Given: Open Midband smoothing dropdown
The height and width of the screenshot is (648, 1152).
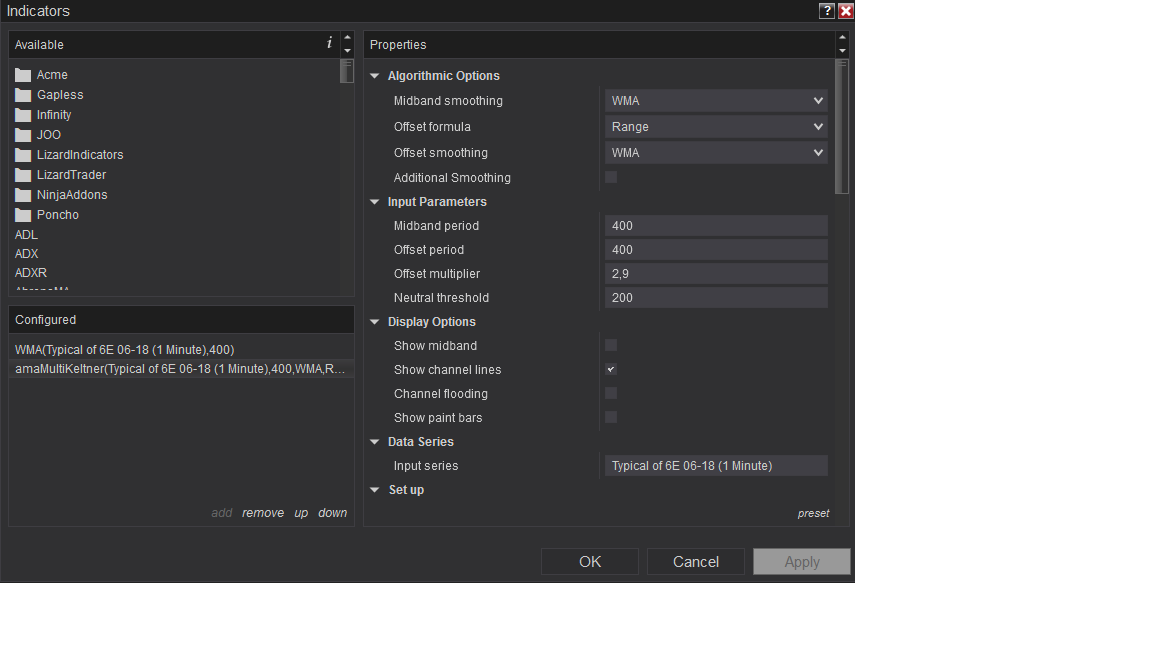Looking at the screenshot, I should [x=716, y=101].
